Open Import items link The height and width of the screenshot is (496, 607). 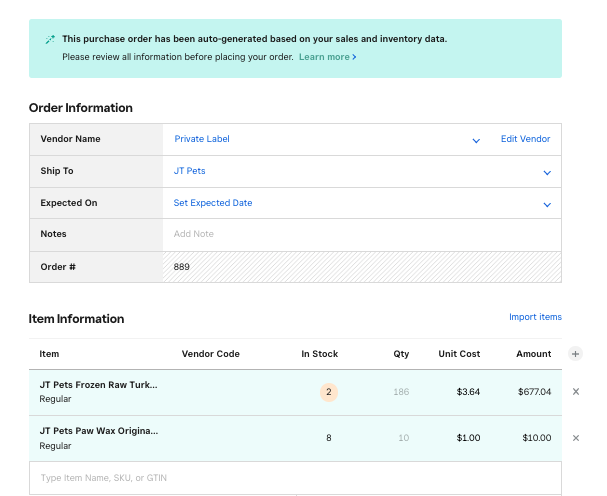pos(535,317)
